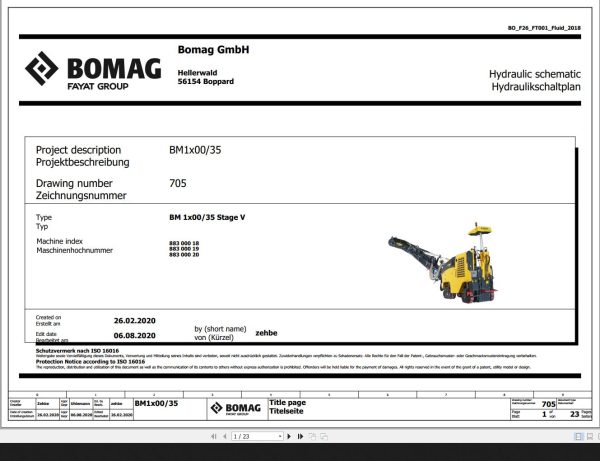The image size is (600, 461).
Task: Select the 'Machine index' label
Action: coord(60,241)
